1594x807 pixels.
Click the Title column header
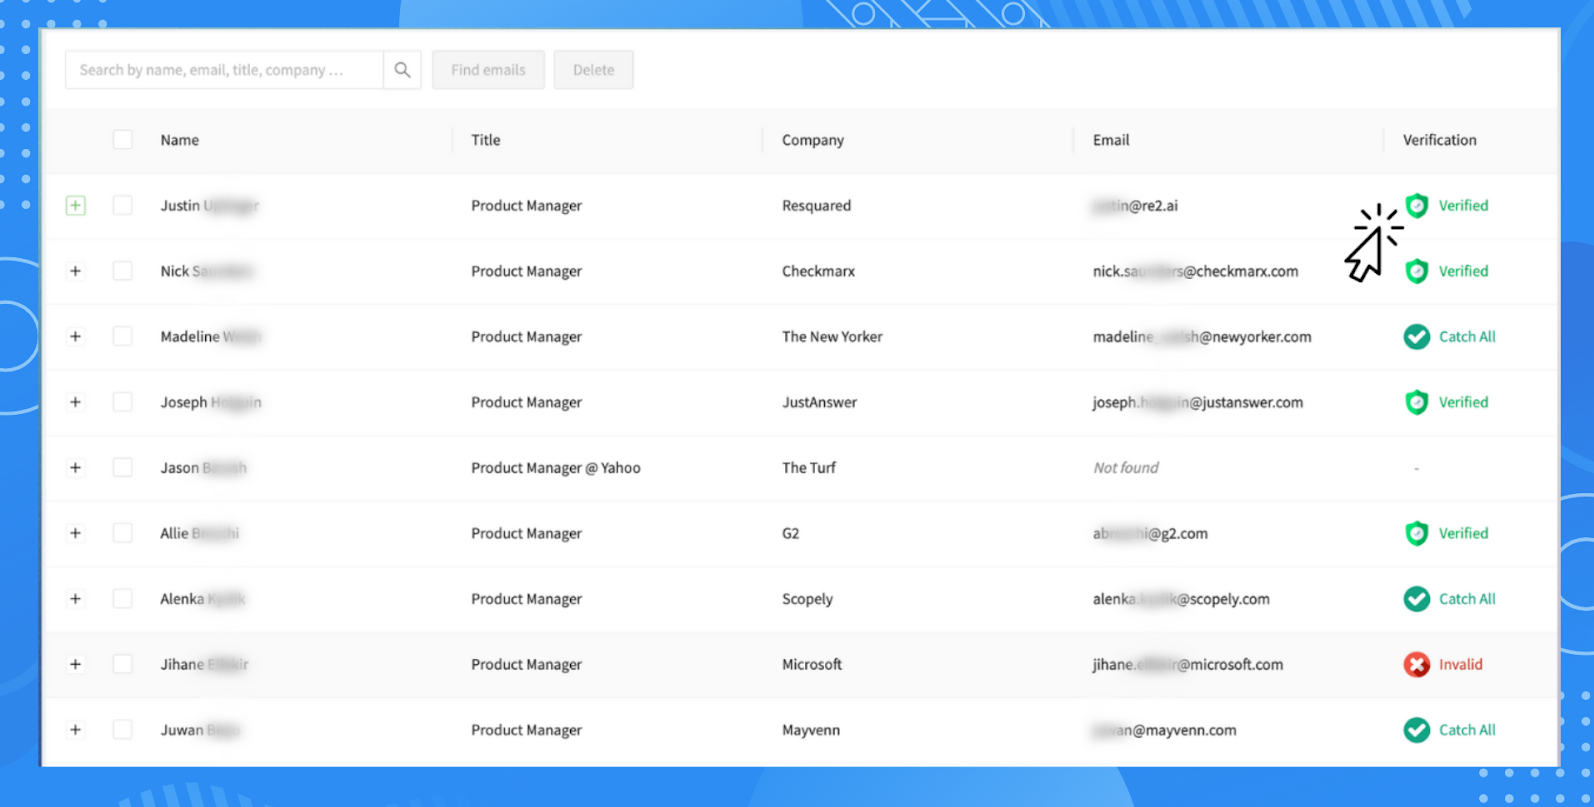(x=486, y=140)
